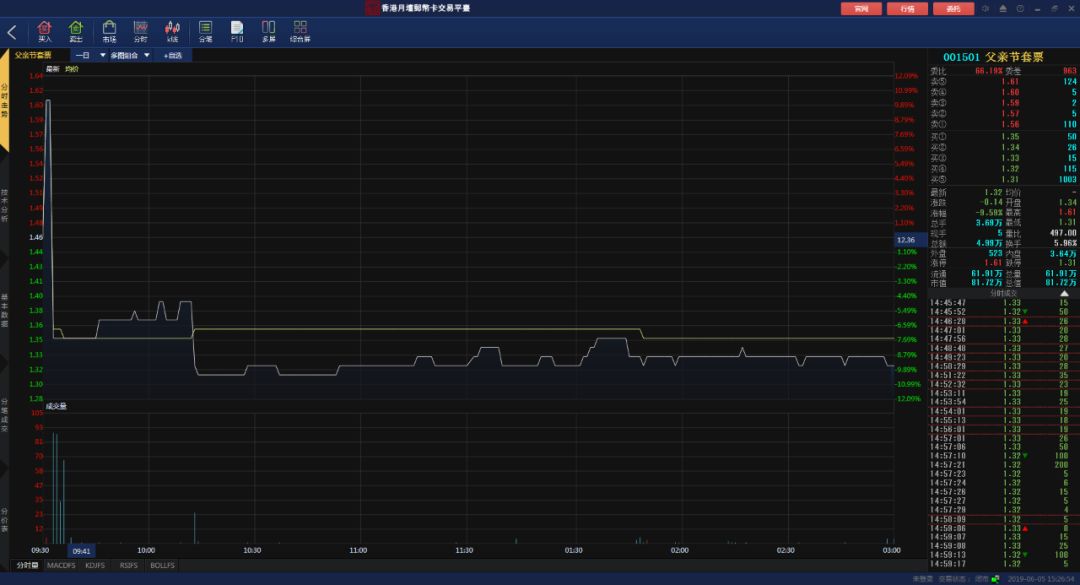This screenshot has height=585, width=1080.
Task: Open the multi-screen (多屏) icon
Action: coord(269,31)
